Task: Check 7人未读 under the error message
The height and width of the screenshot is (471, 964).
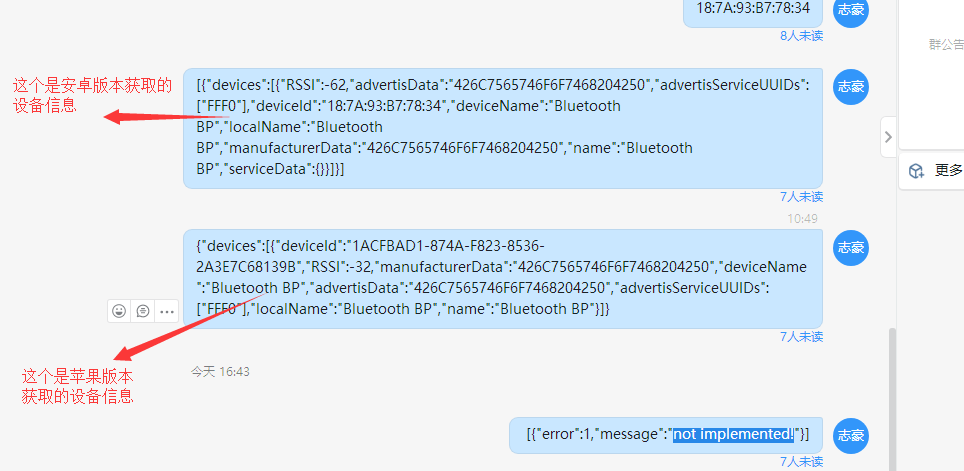Action: [x=801, y=461]
